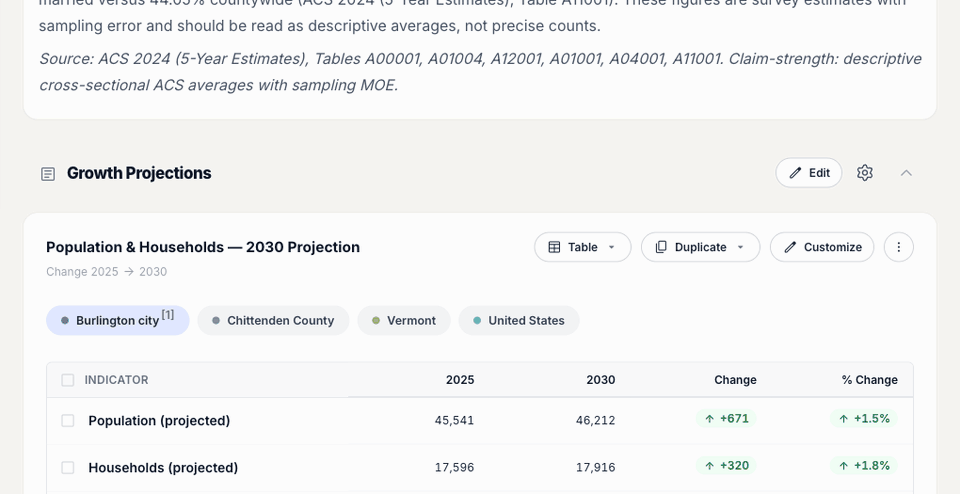The width and height of the screenshot is (960, 494).
Task: Click the % Change column header
Action: click(869, 380)
